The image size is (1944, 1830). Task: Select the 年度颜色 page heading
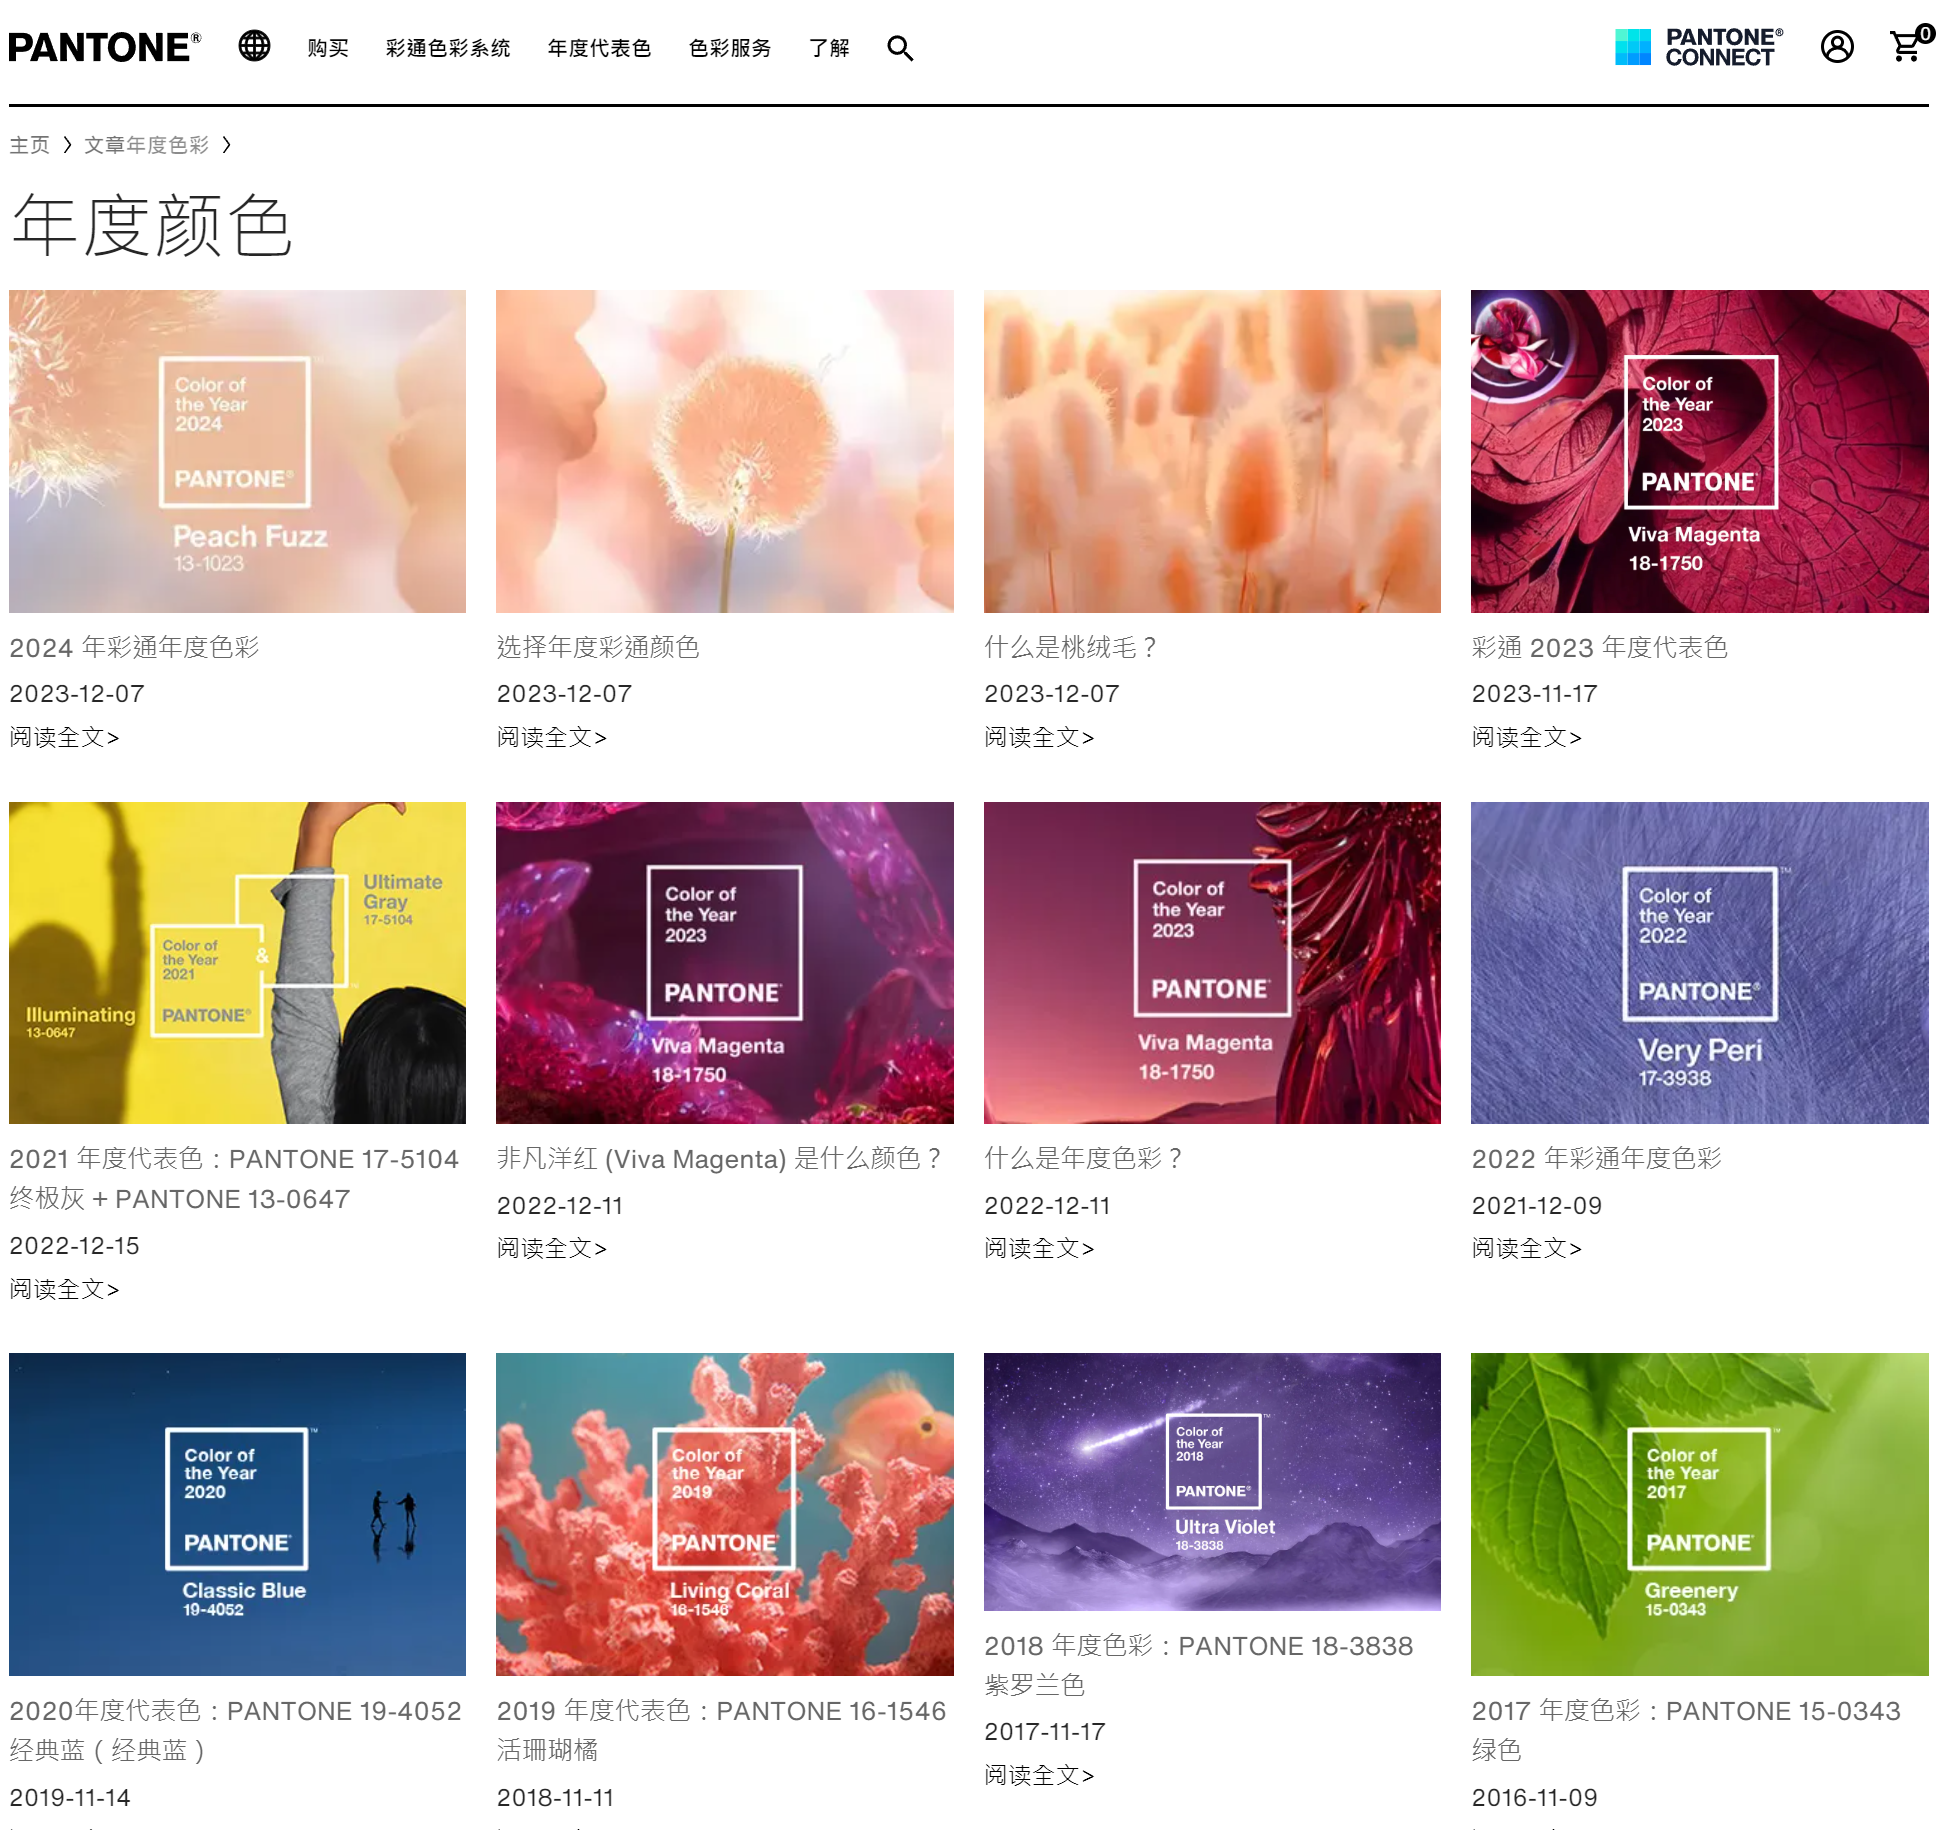pyautogui.click(x=152, y=226)
